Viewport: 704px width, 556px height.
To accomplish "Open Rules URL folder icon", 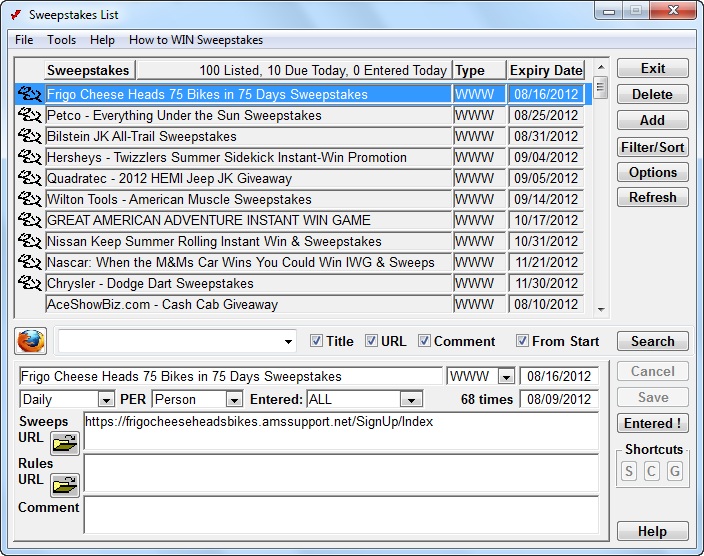I will coord(65,485).
